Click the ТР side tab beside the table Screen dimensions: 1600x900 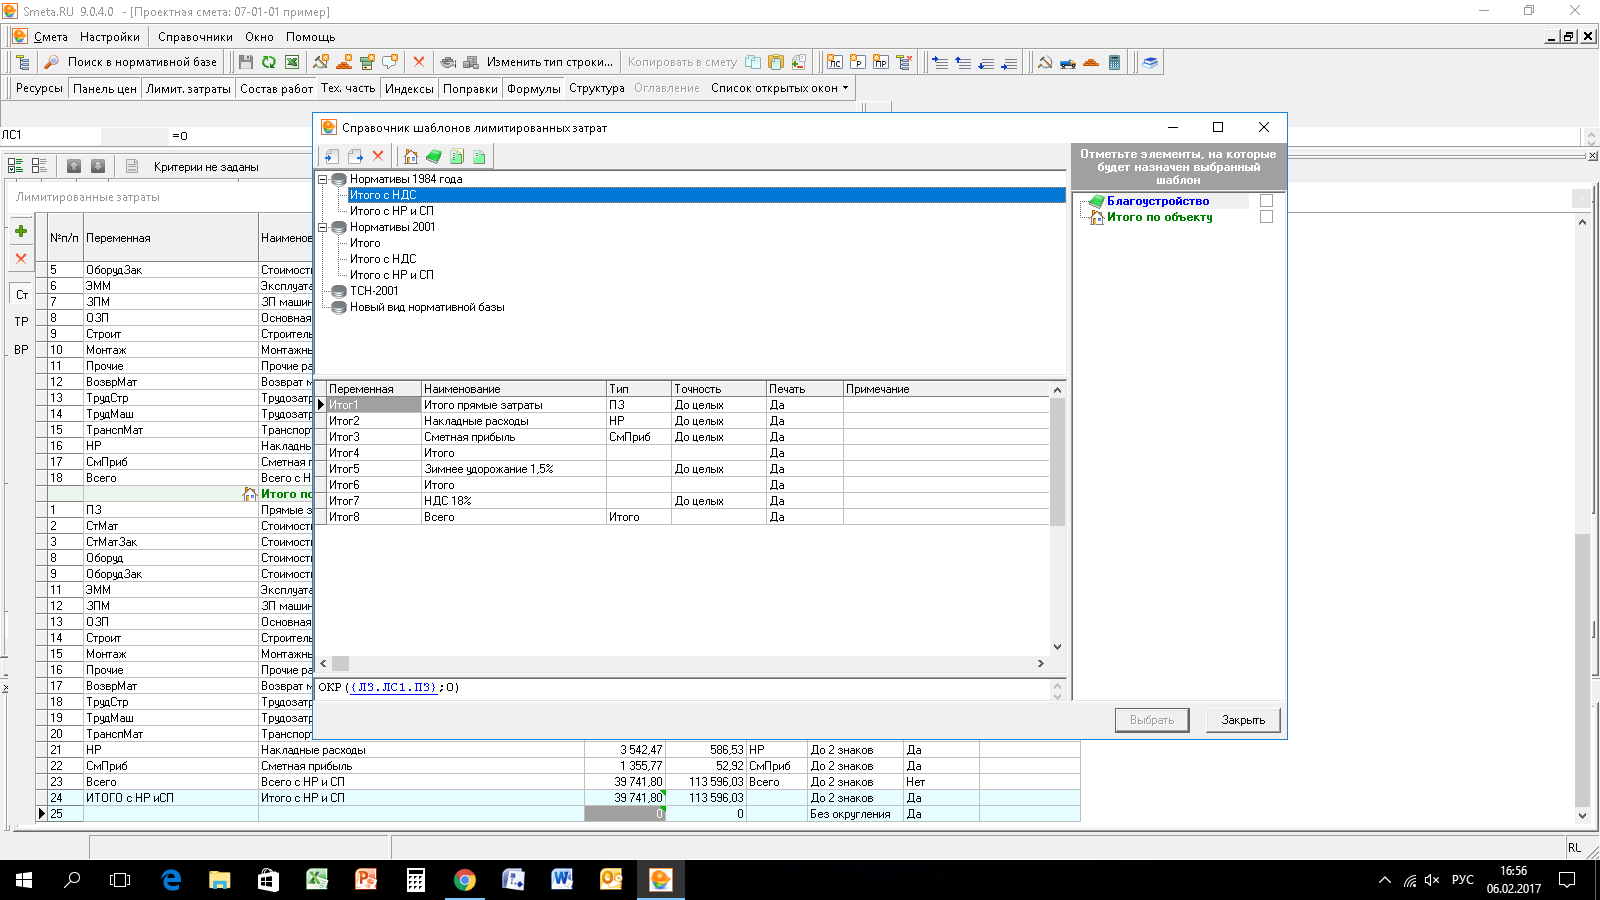(x=21, y=322)
